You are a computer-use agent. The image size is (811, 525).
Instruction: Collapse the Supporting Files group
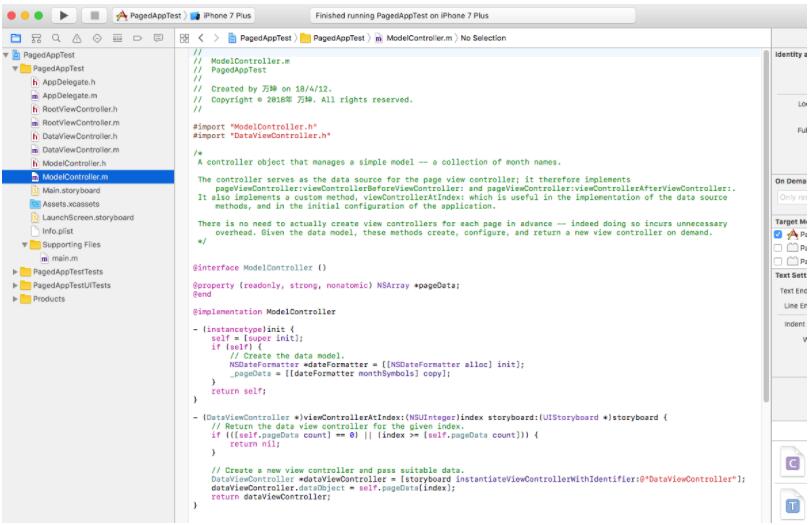[x=24, y=245]
